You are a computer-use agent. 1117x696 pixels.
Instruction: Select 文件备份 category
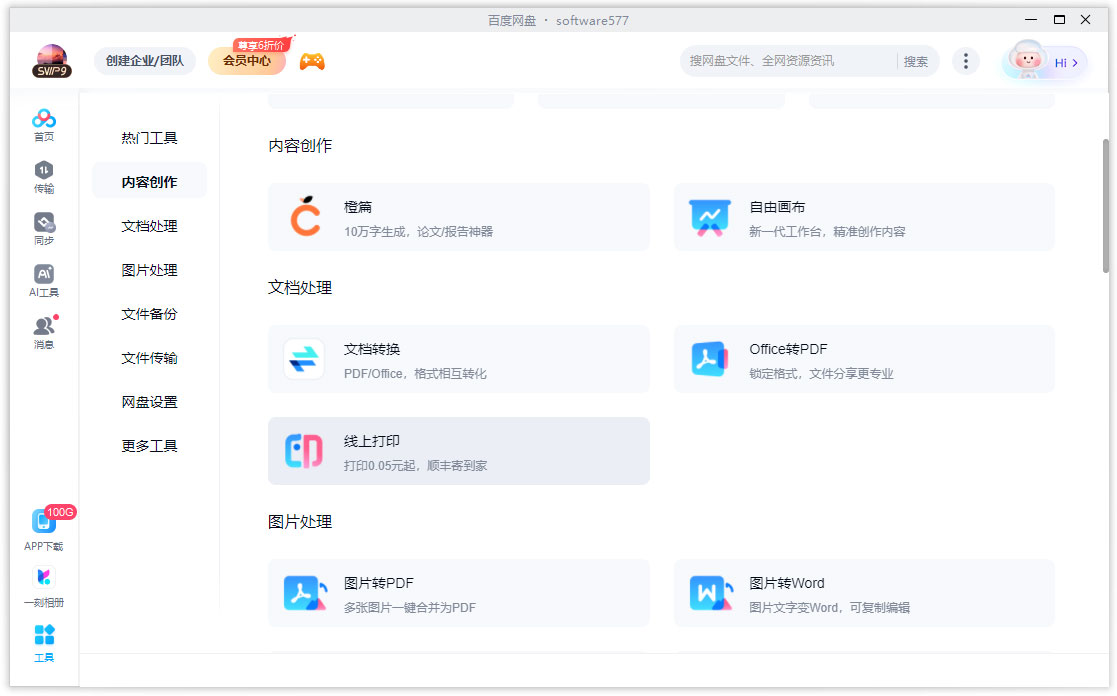(x=149, y=314)
